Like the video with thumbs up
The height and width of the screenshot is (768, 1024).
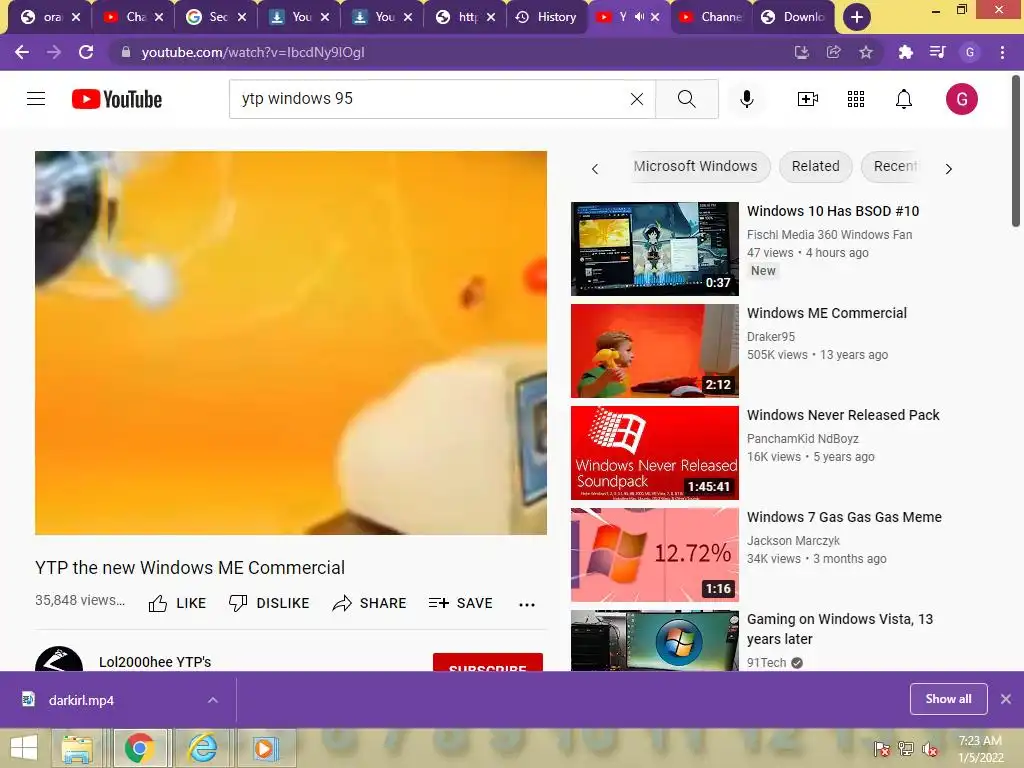178,603
